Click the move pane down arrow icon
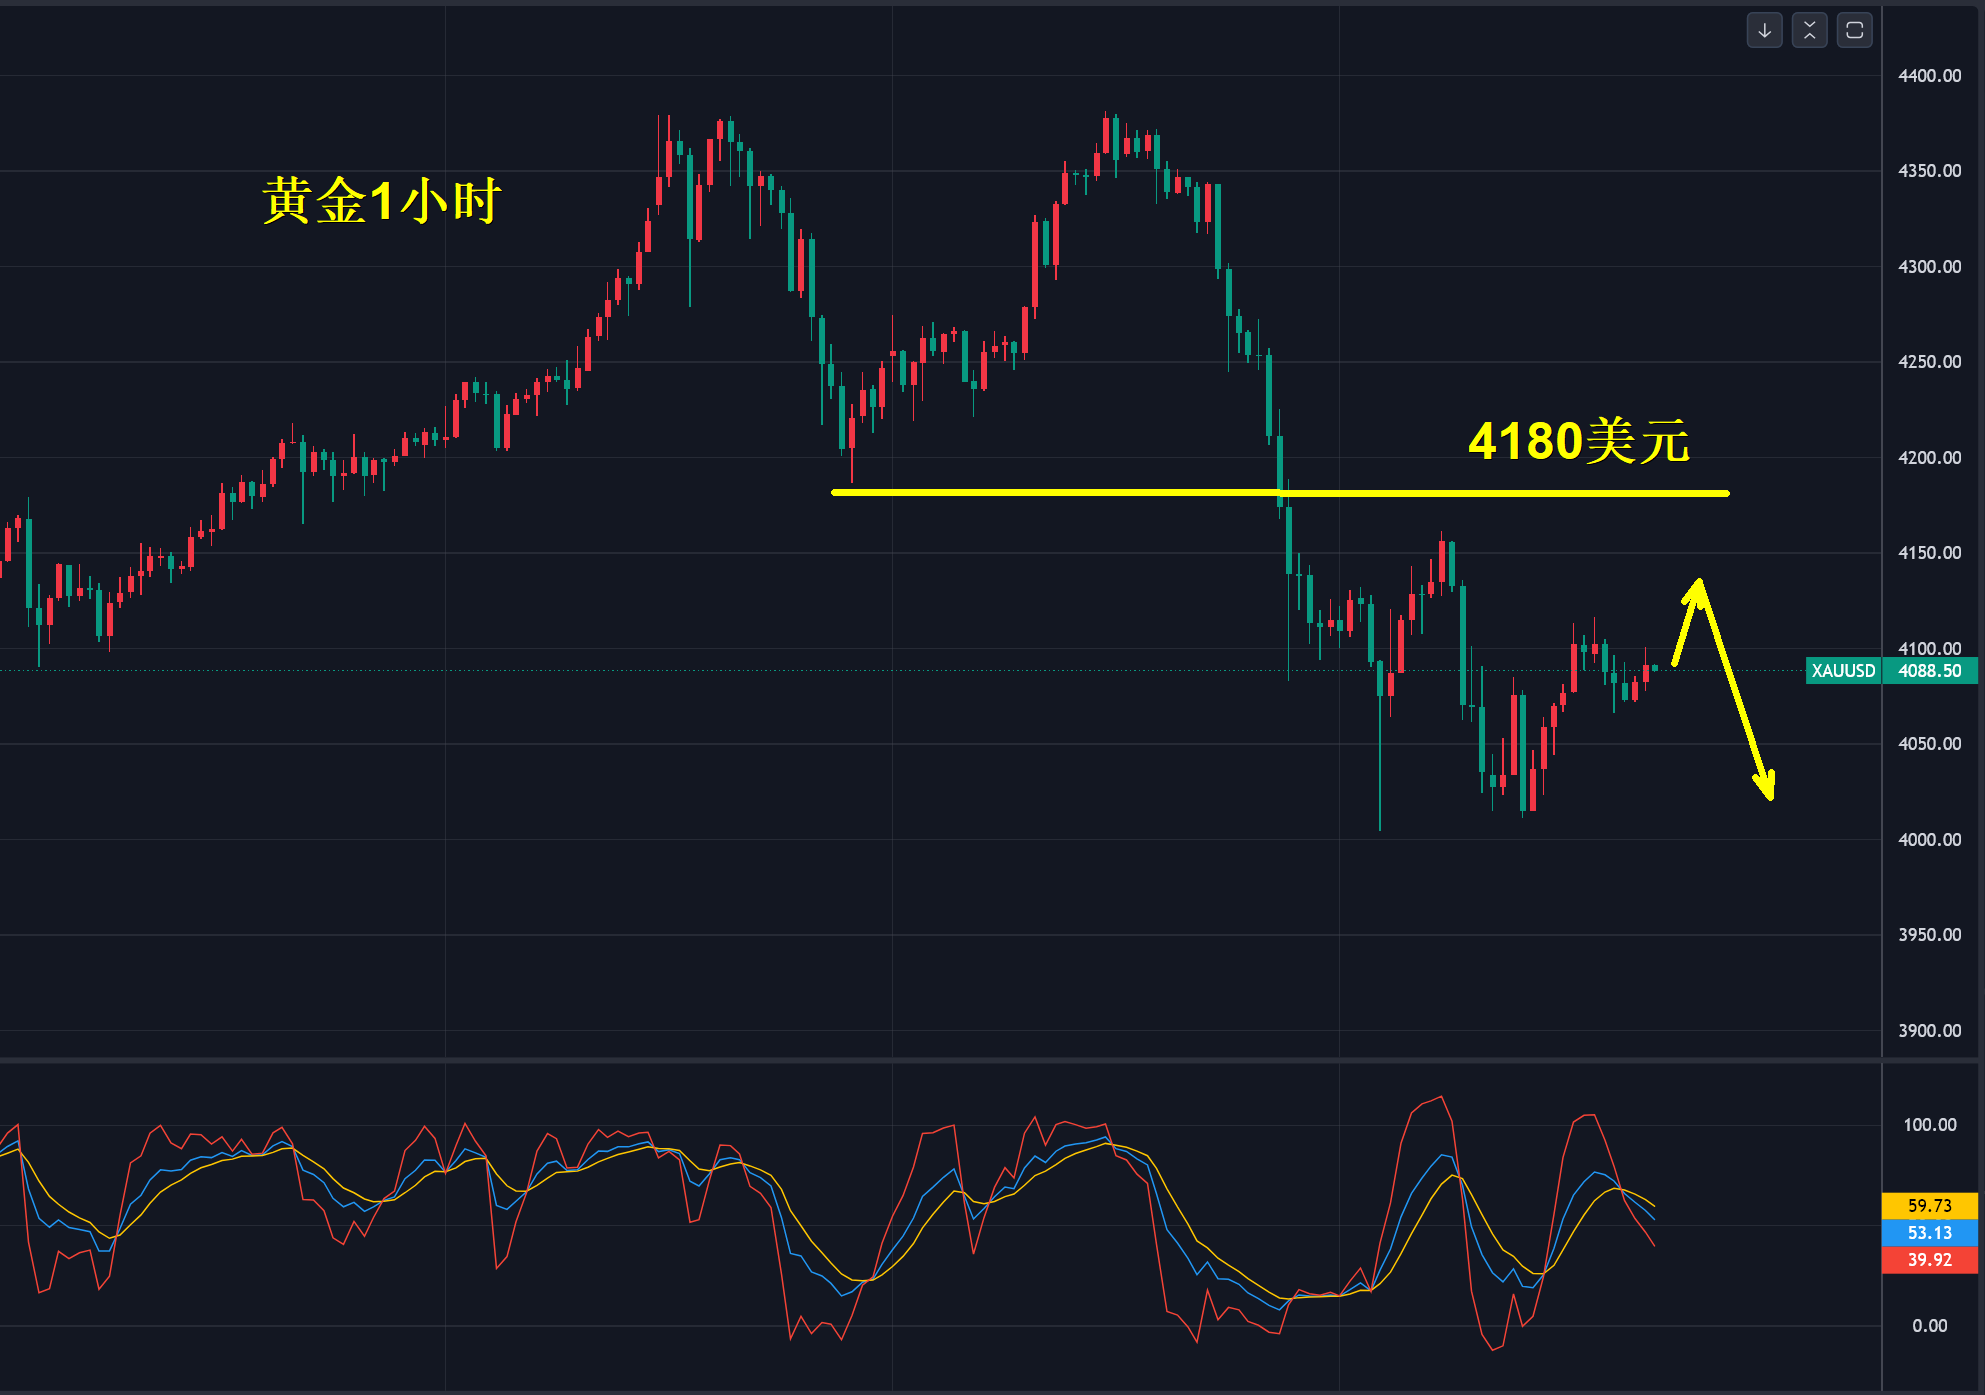The width and height of the screenshot is (1985, 1395). 1764,30
